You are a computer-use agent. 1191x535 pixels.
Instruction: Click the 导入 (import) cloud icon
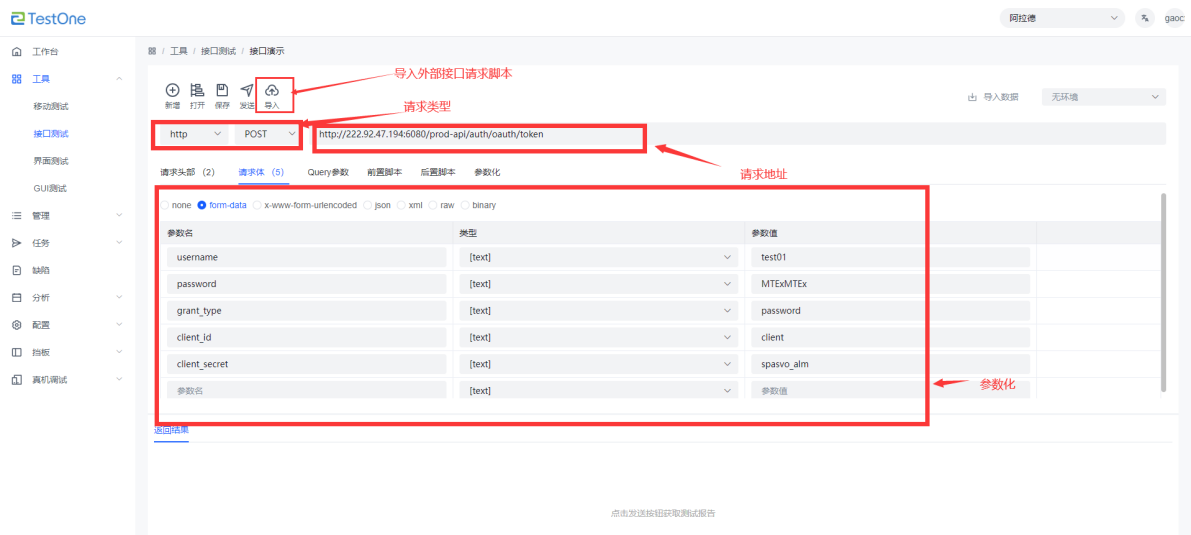pos(272,91)
